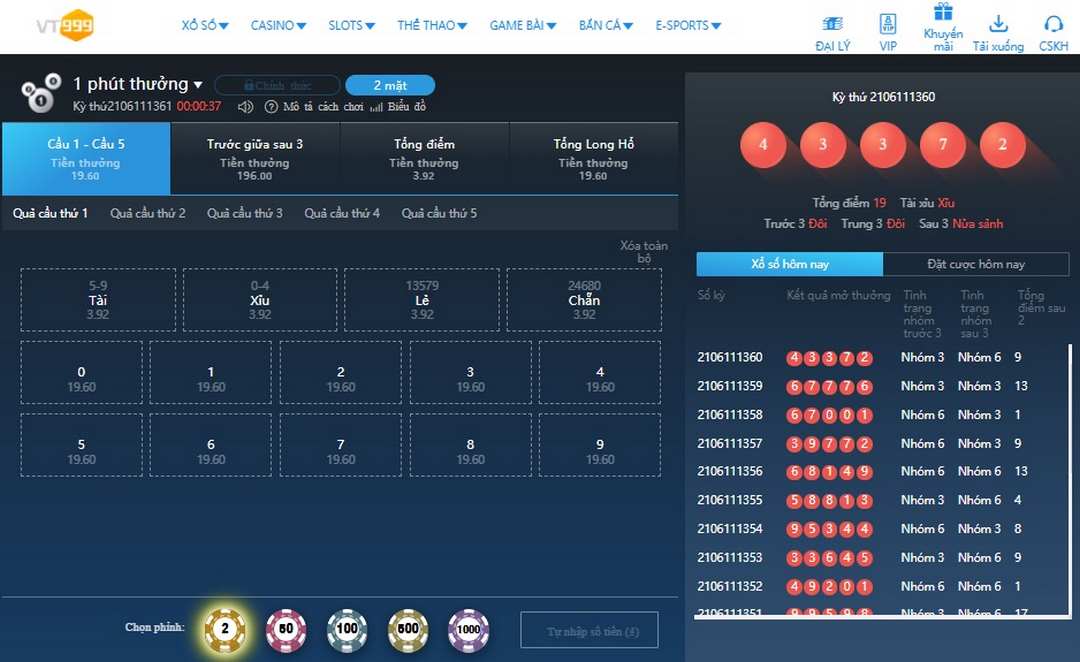Screen dimensions: 1080x662
Task: Switch to Tổng điểm tab
Action: click(424, 158)
